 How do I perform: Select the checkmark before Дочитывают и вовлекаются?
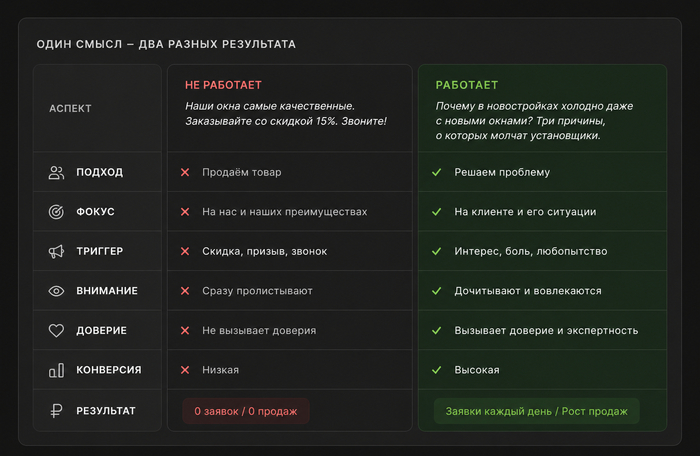437,291
